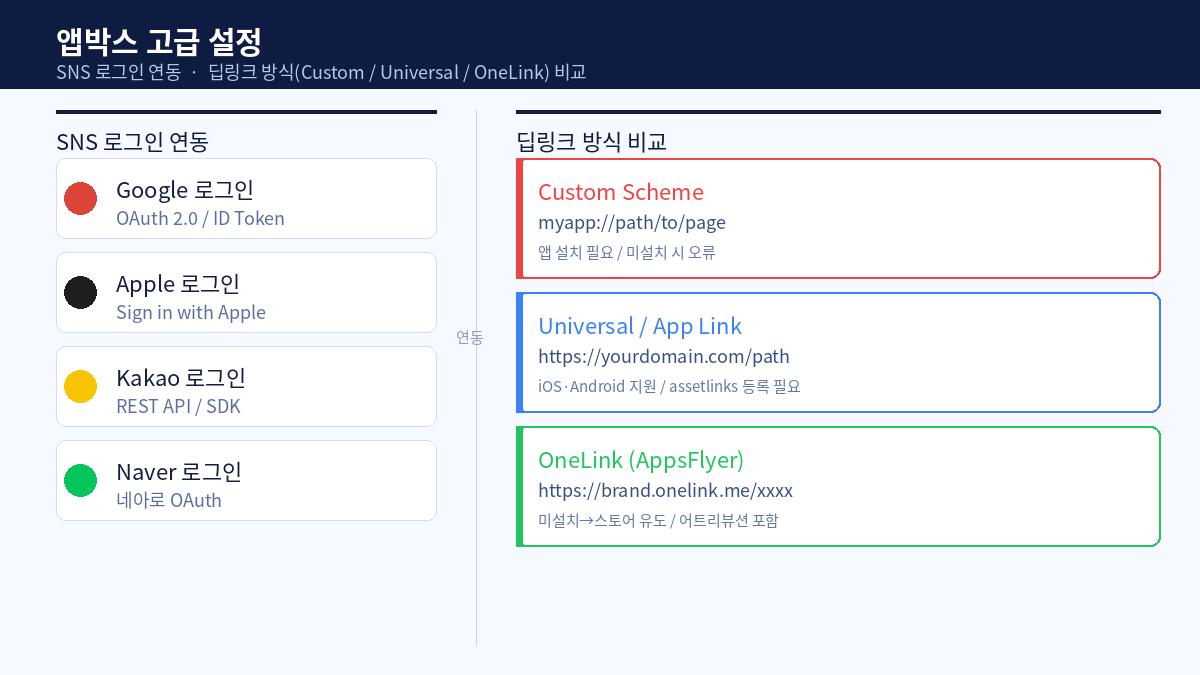The width and height of the screenshot is (1200, 675).
Task: Click the yellow Kakao login icon
Action: coord(81,386)
